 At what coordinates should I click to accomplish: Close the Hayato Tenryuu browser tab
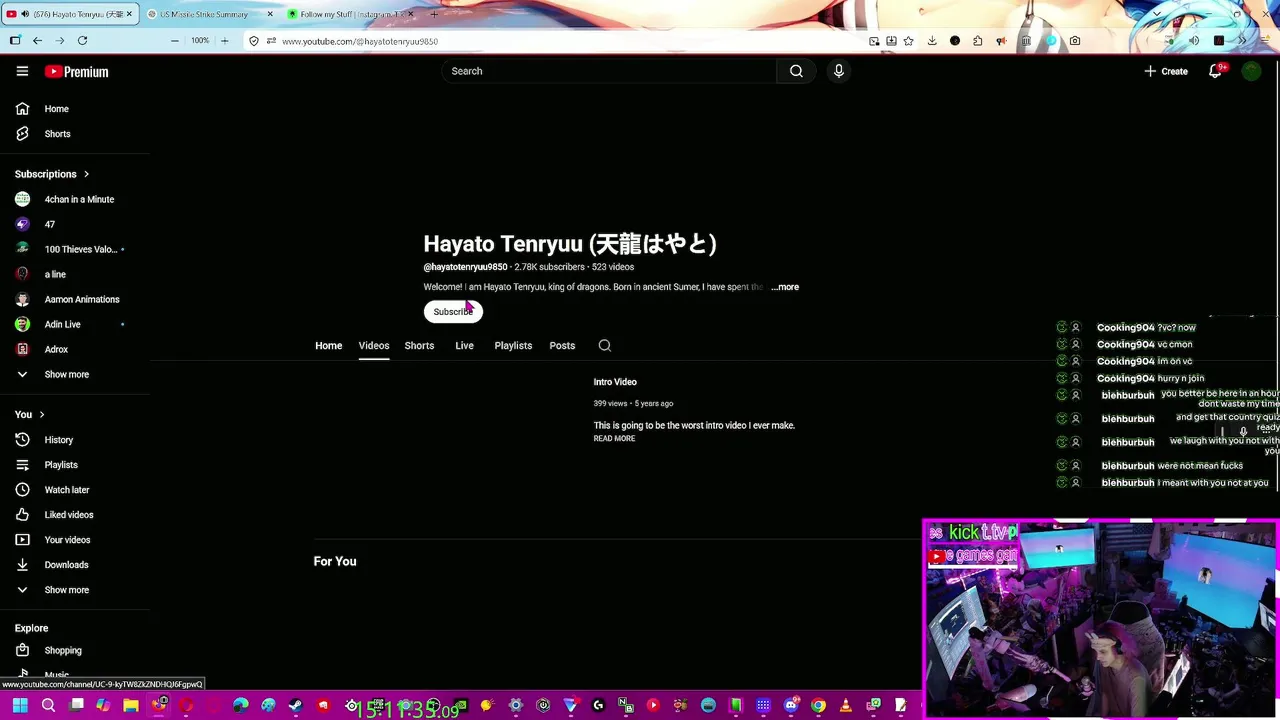tap(129, 14)
